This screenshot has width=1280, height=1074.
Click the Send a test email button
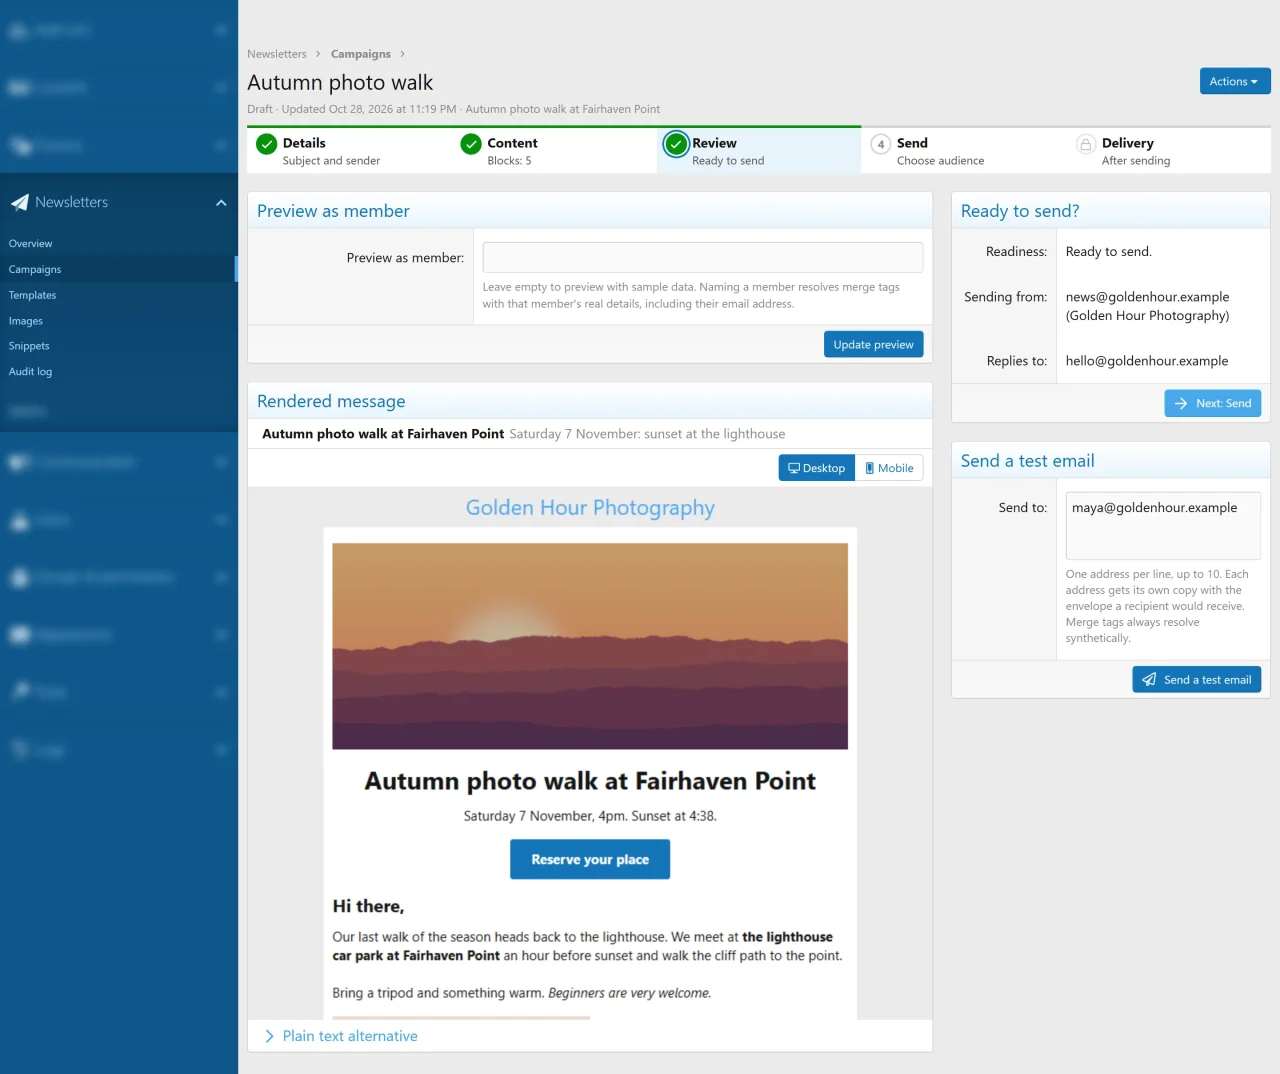tap(1197, 680)
